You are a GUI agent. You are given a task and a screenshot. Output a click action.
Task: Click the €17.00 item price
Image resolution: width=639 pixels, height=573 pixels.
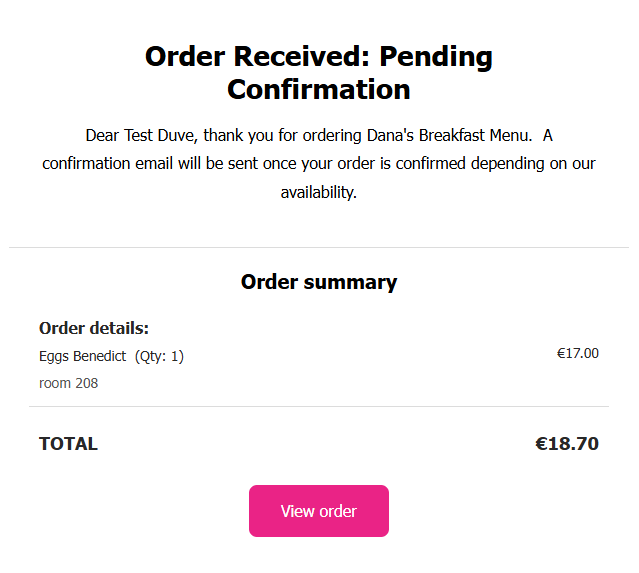coord(577,353)
